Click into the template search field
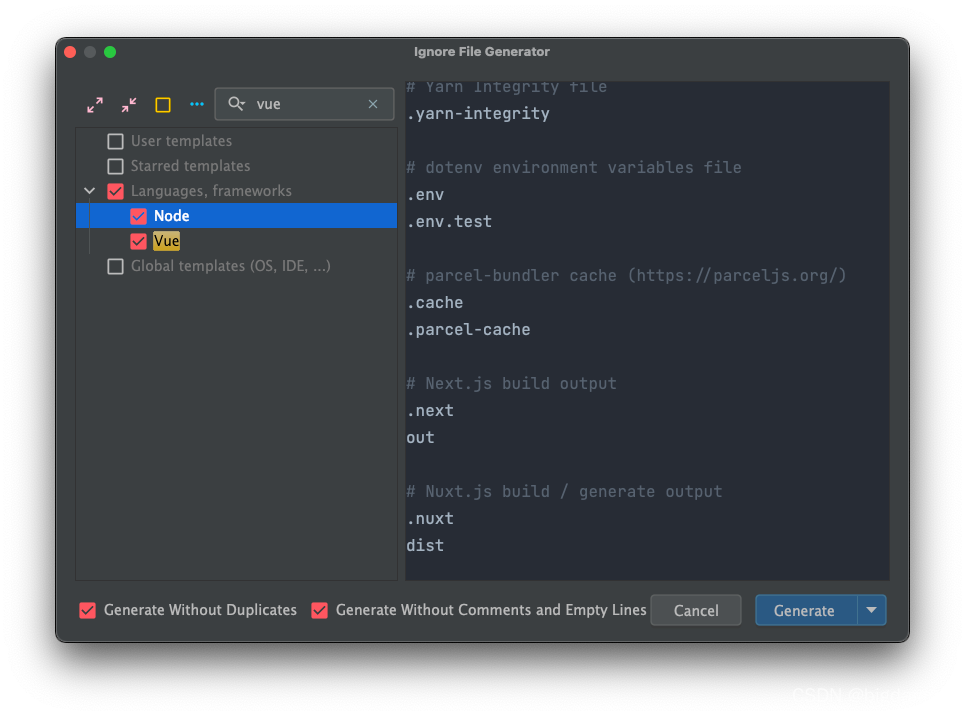 pos(305,104)
